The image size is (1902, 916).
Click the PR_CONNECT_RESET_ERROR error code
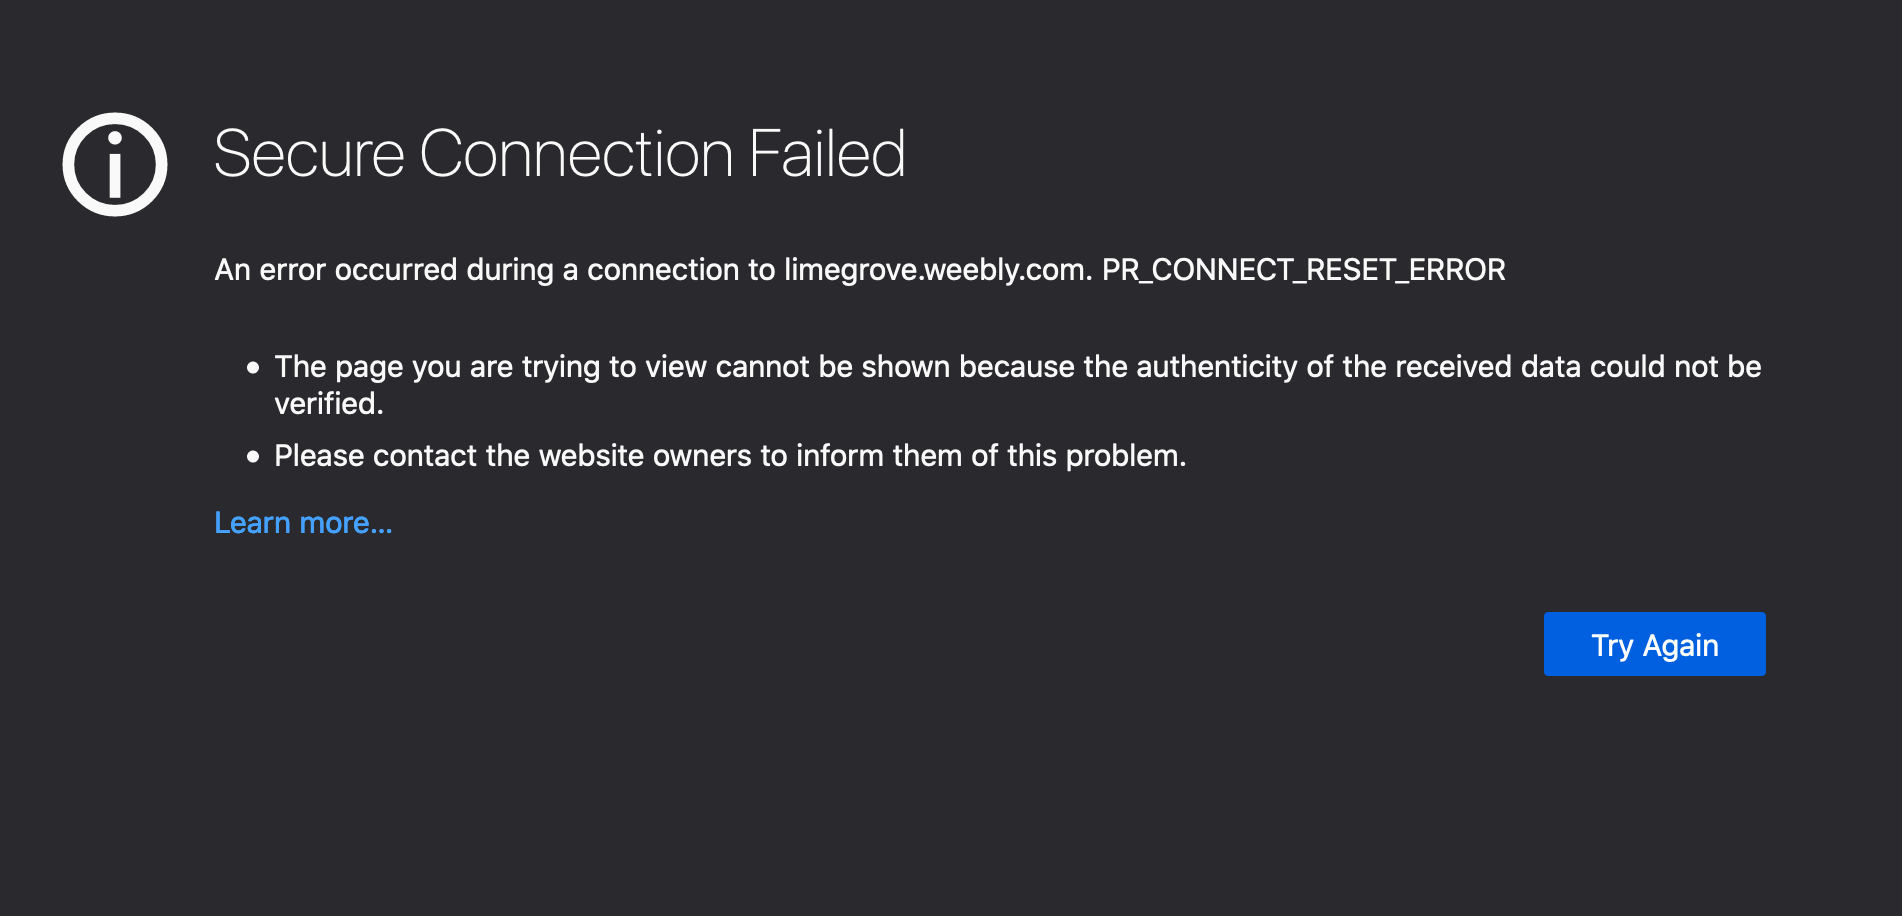tap(1303, 270)
